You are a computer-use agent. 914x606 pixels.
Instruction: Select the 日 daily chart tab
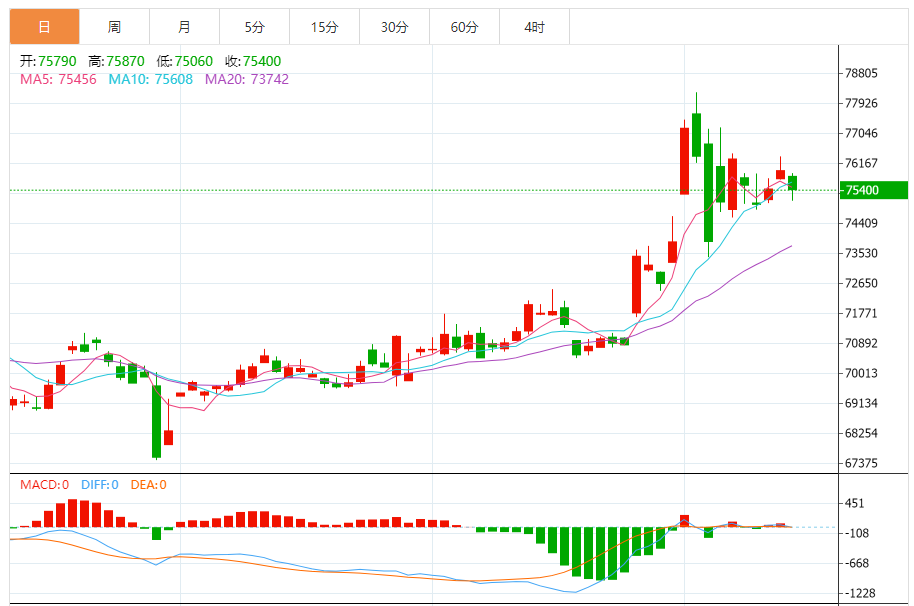(44, 27)
